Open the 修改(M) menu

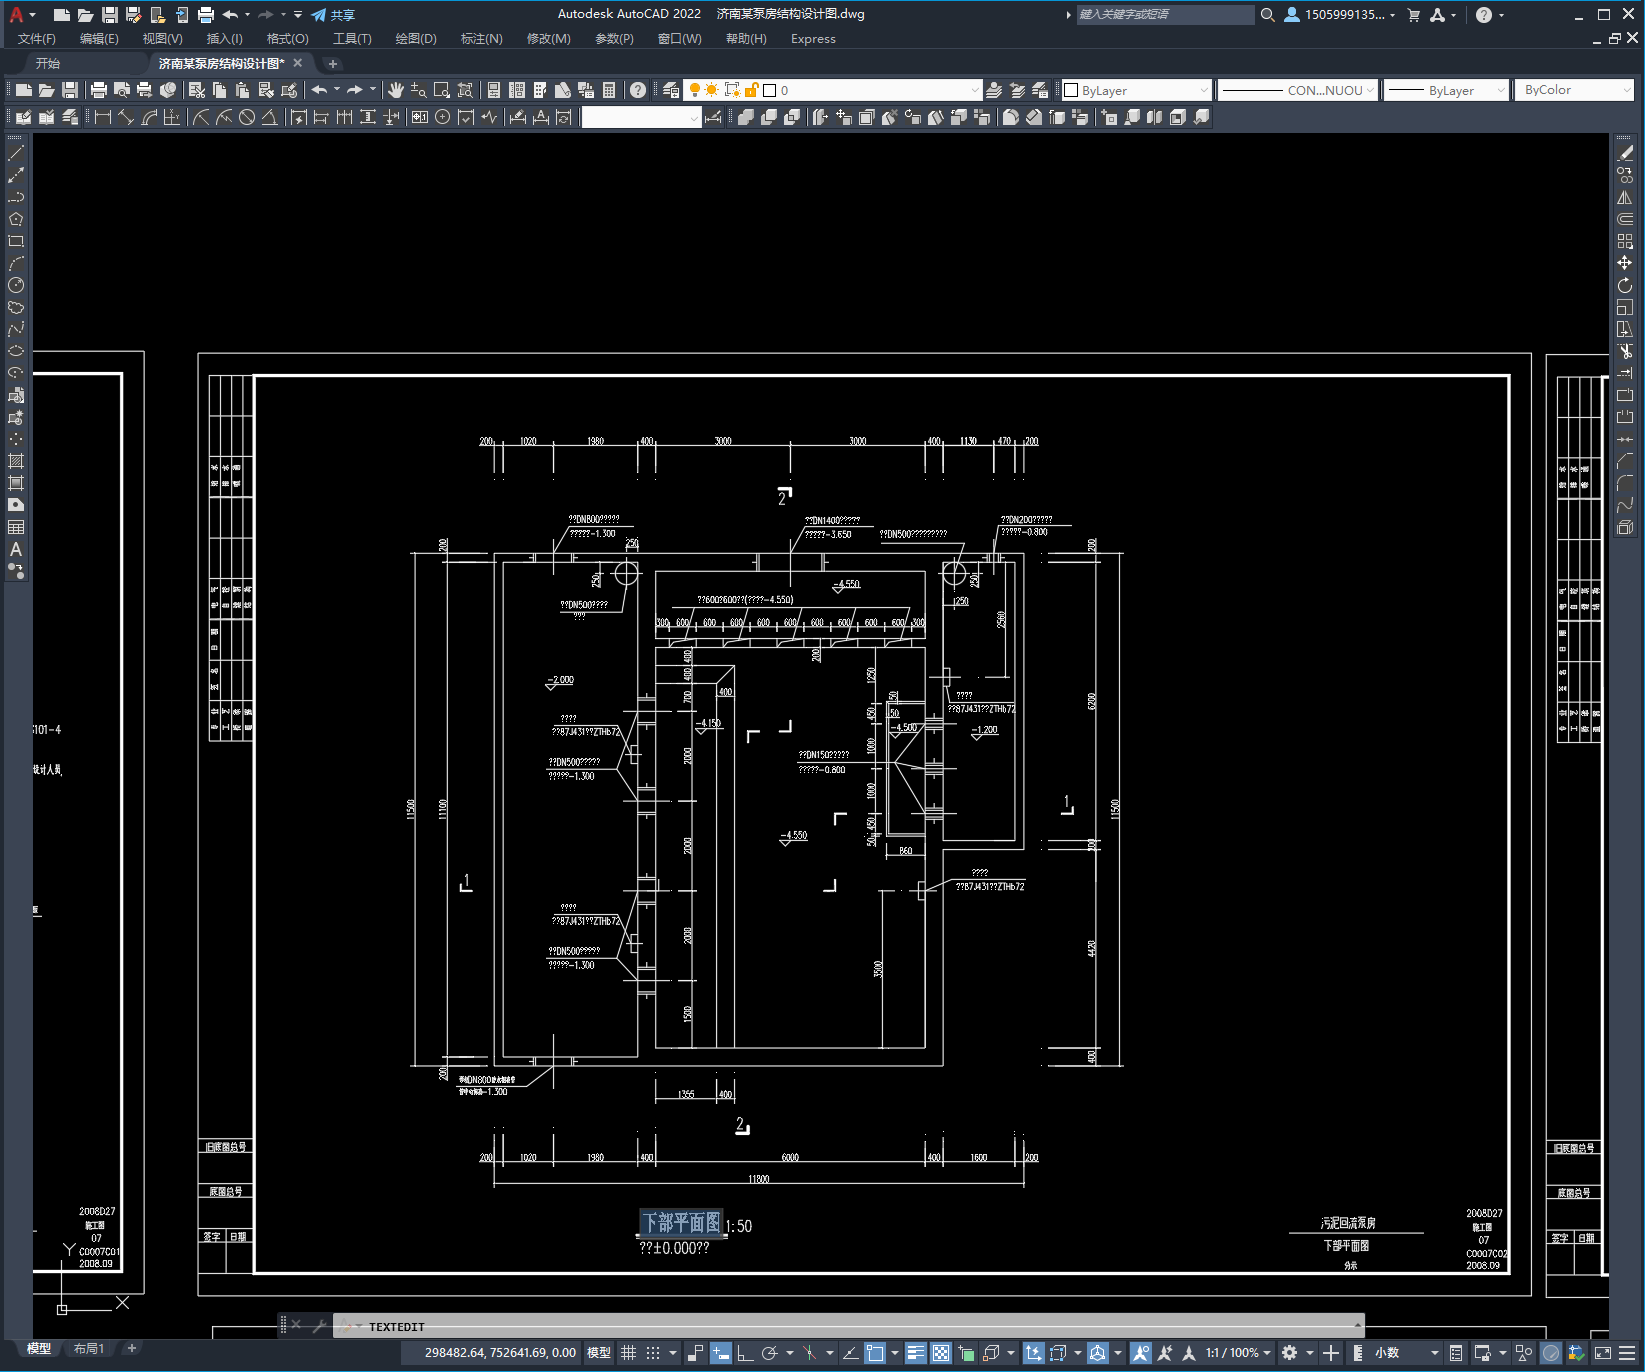pos(548,39)
